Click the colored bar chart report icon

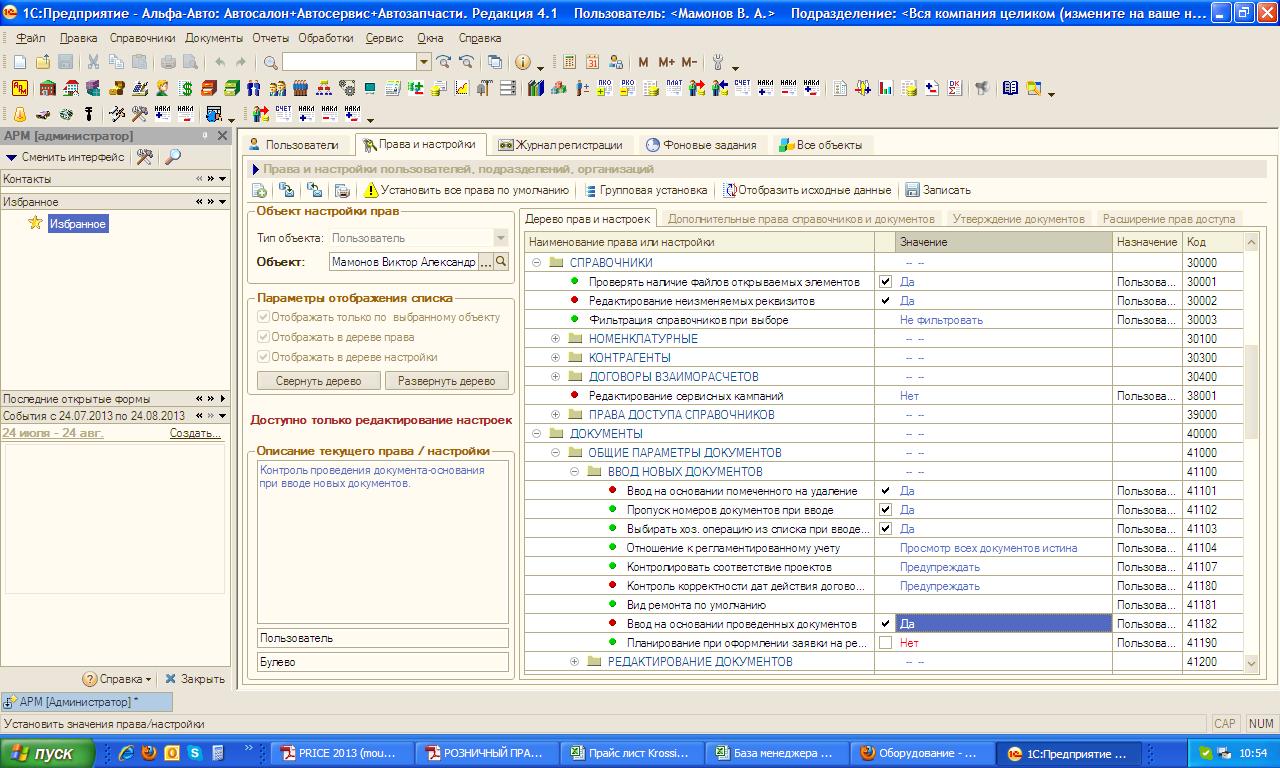[x=885, y=88]
